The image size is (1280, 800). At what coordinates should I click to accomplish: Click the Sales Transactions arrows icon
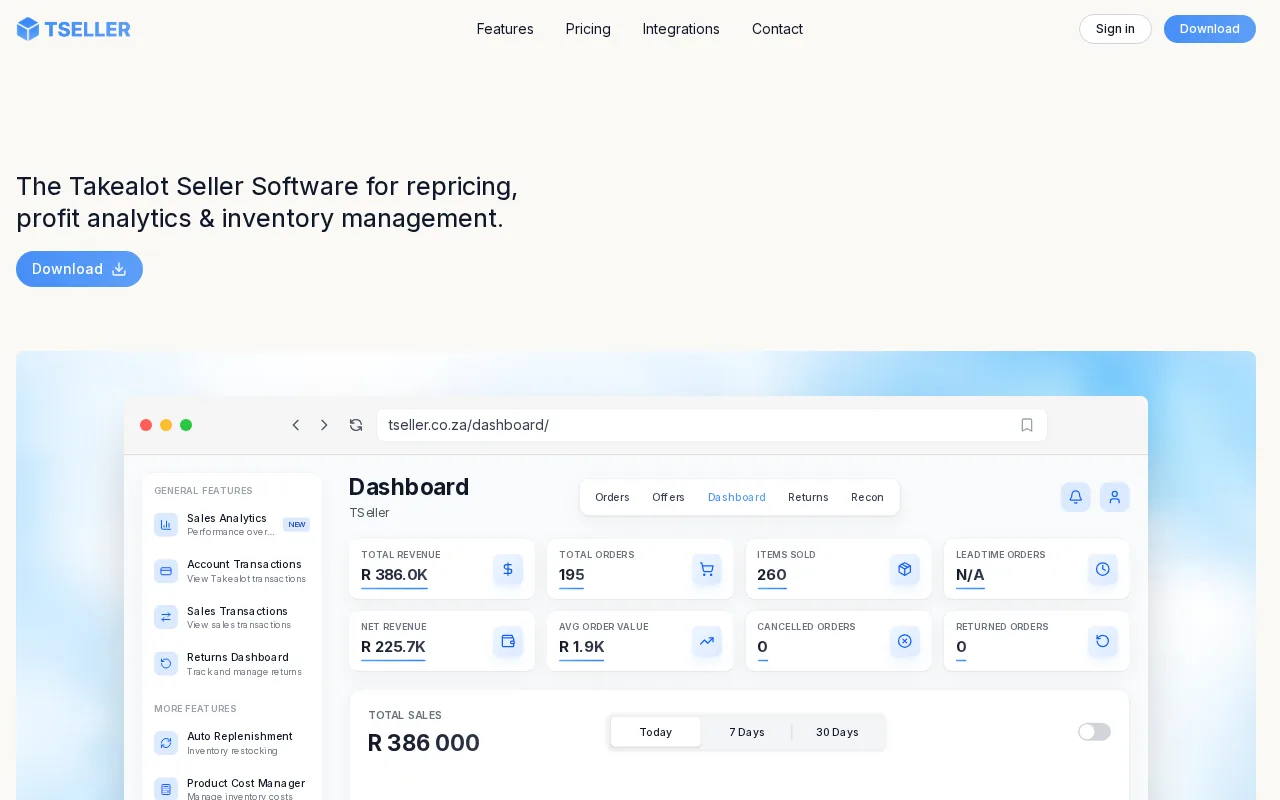tap(166, 617)
